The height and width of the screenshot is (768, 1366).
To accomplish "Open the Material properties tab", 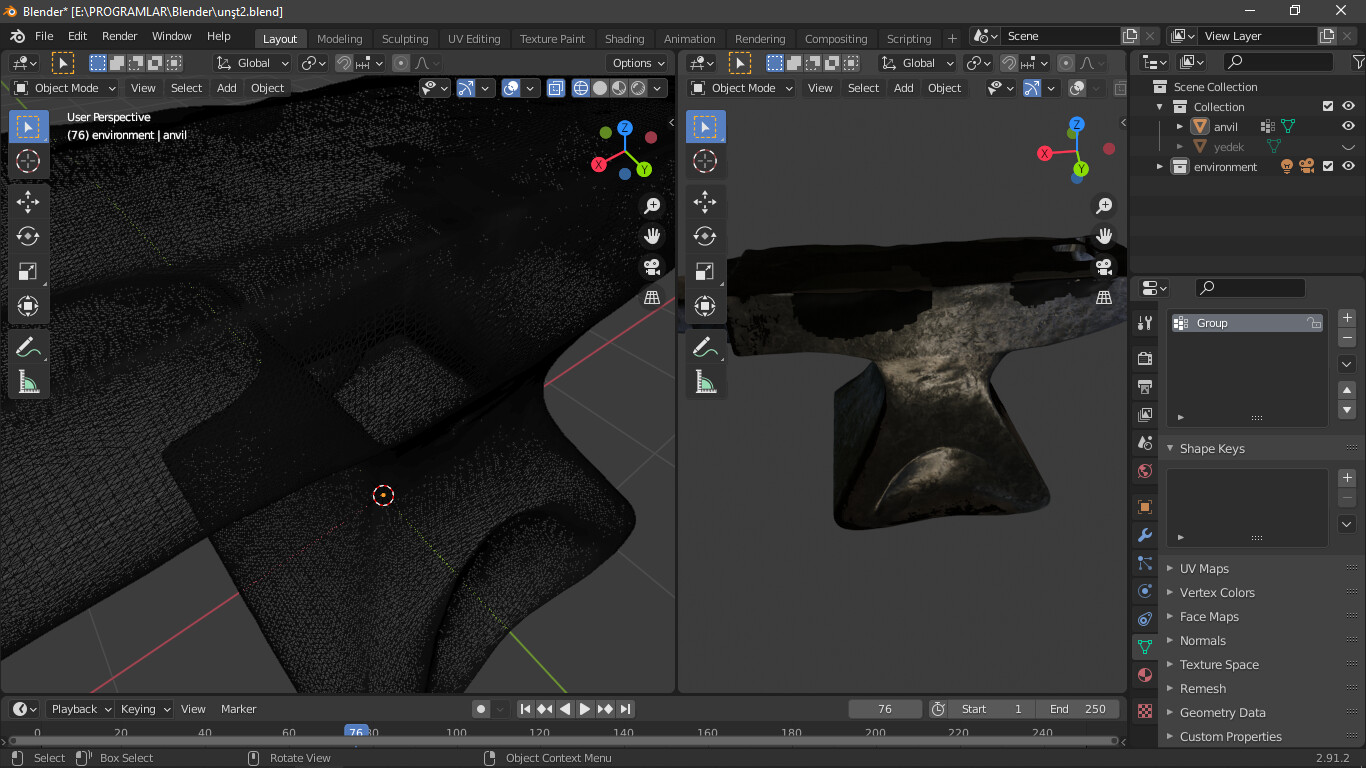I will pos(1145,675).
